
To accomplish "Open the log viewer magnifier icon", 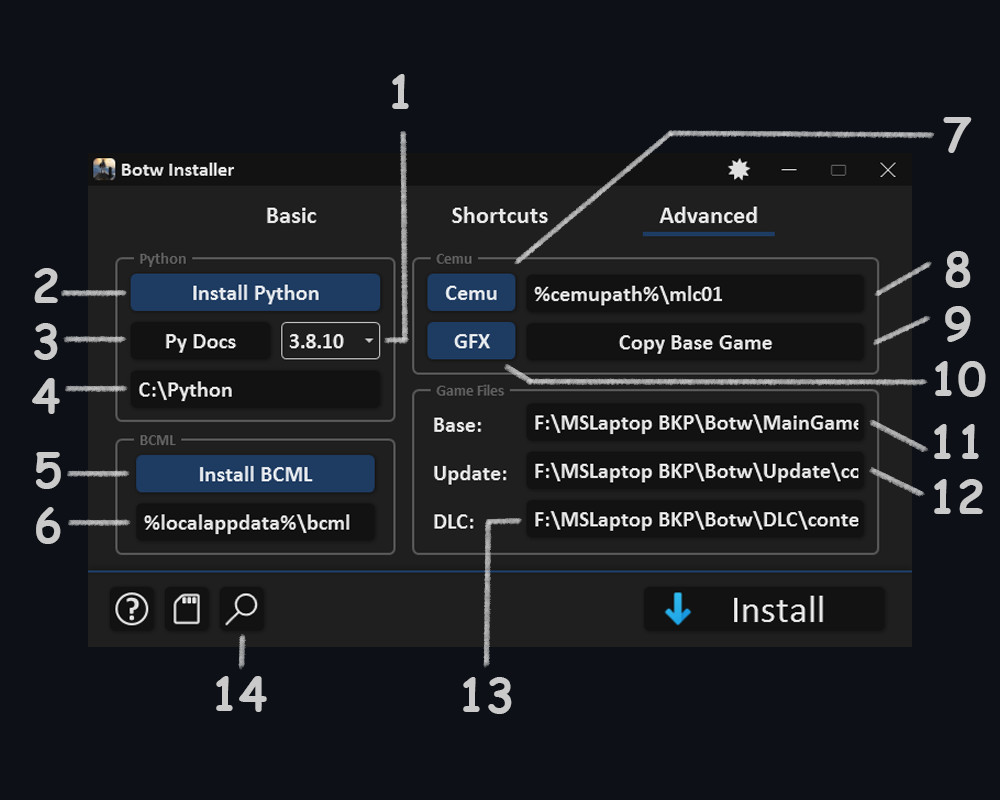I will pyautogui.click(x=241, y=609).
